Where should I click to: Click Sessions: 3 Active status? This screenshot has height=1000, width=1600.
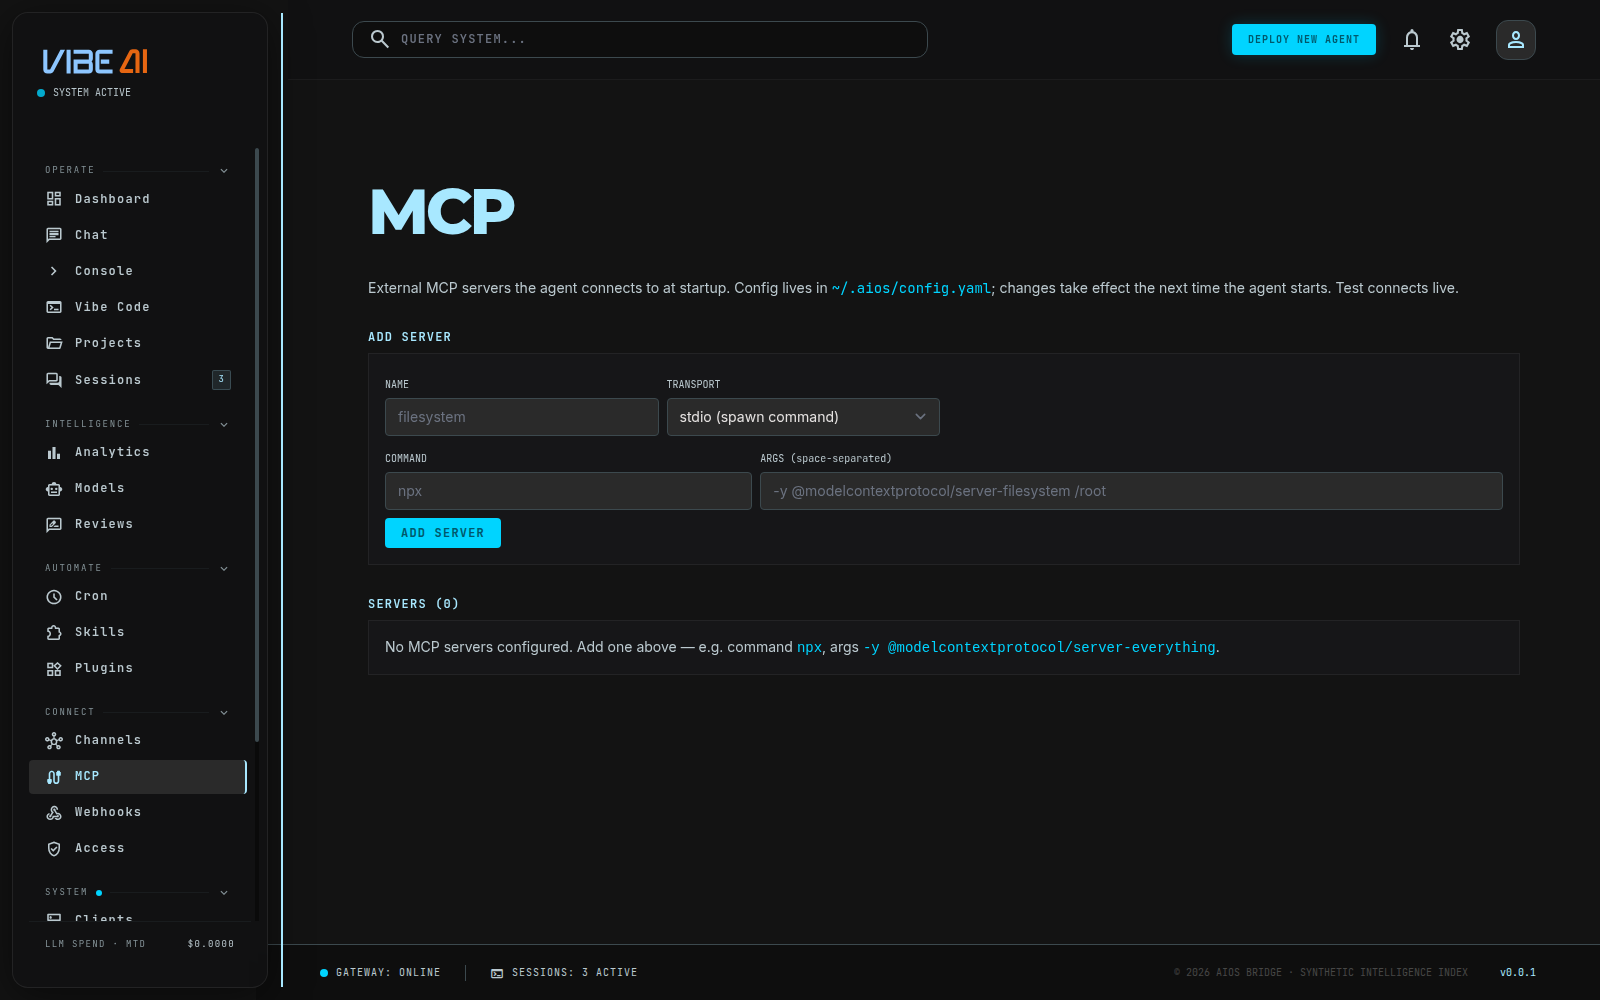pyautogui.click(x=564, y=973)
